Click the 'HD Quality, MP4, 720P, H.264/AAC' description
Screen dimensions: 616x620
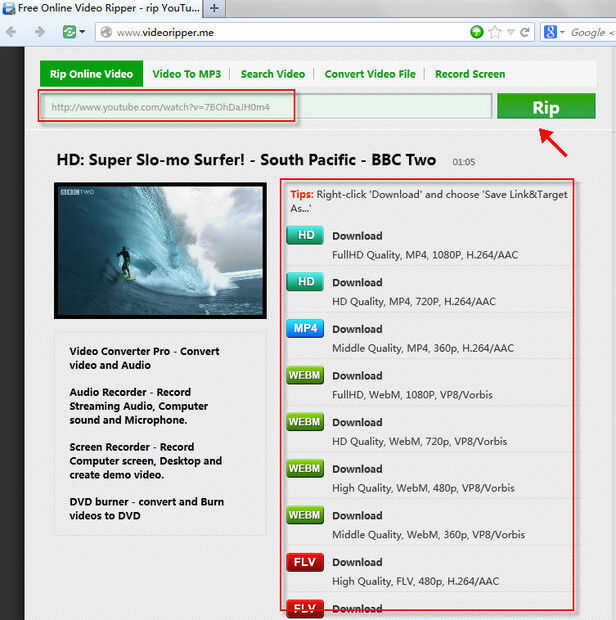click(x=414, y=302)
